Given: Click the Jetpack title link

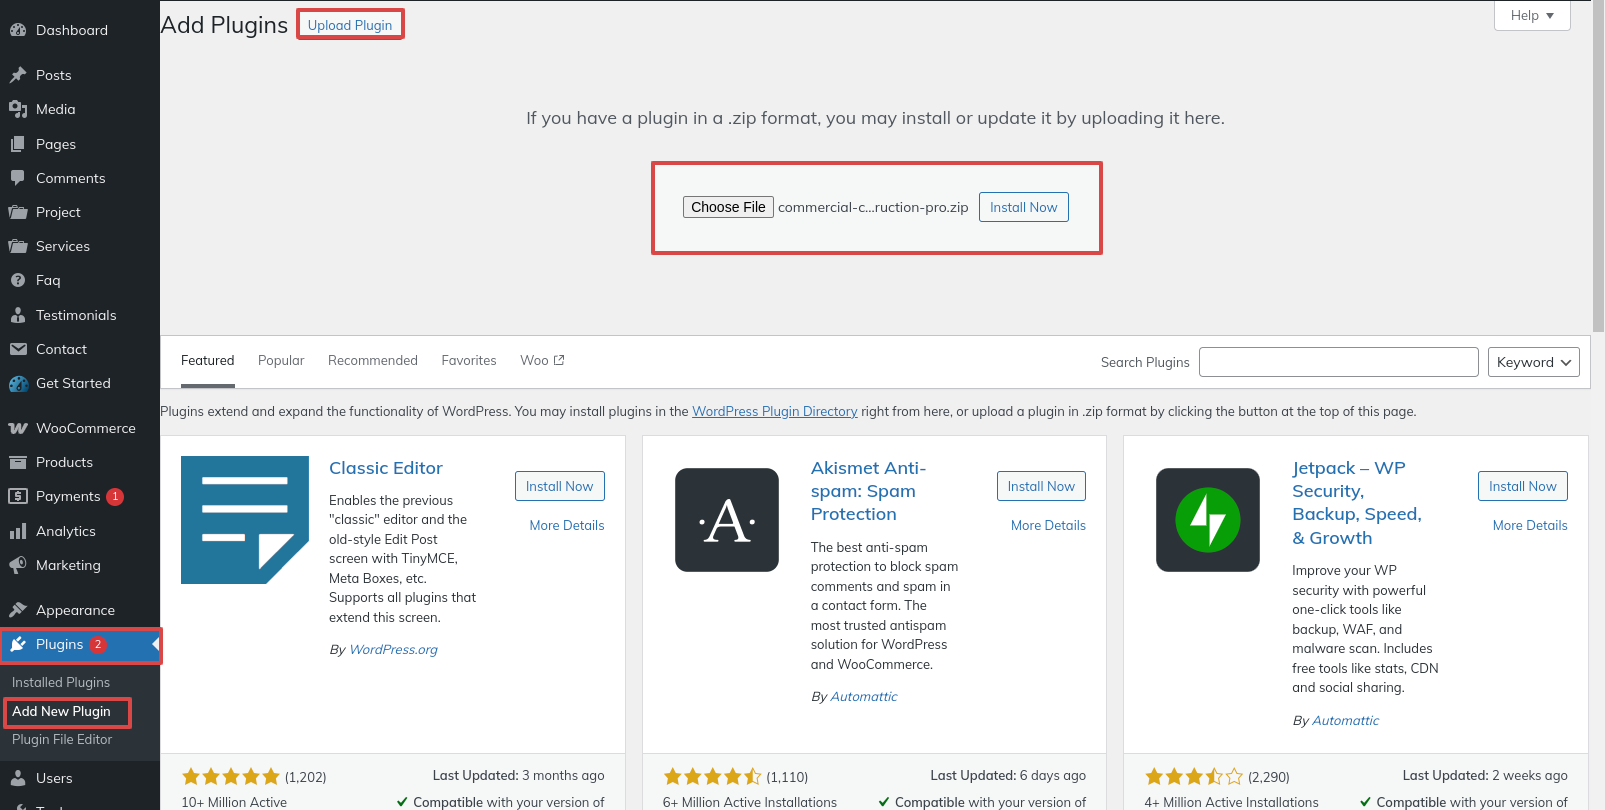Looking at the screenshot, I should click(1356, 503).
